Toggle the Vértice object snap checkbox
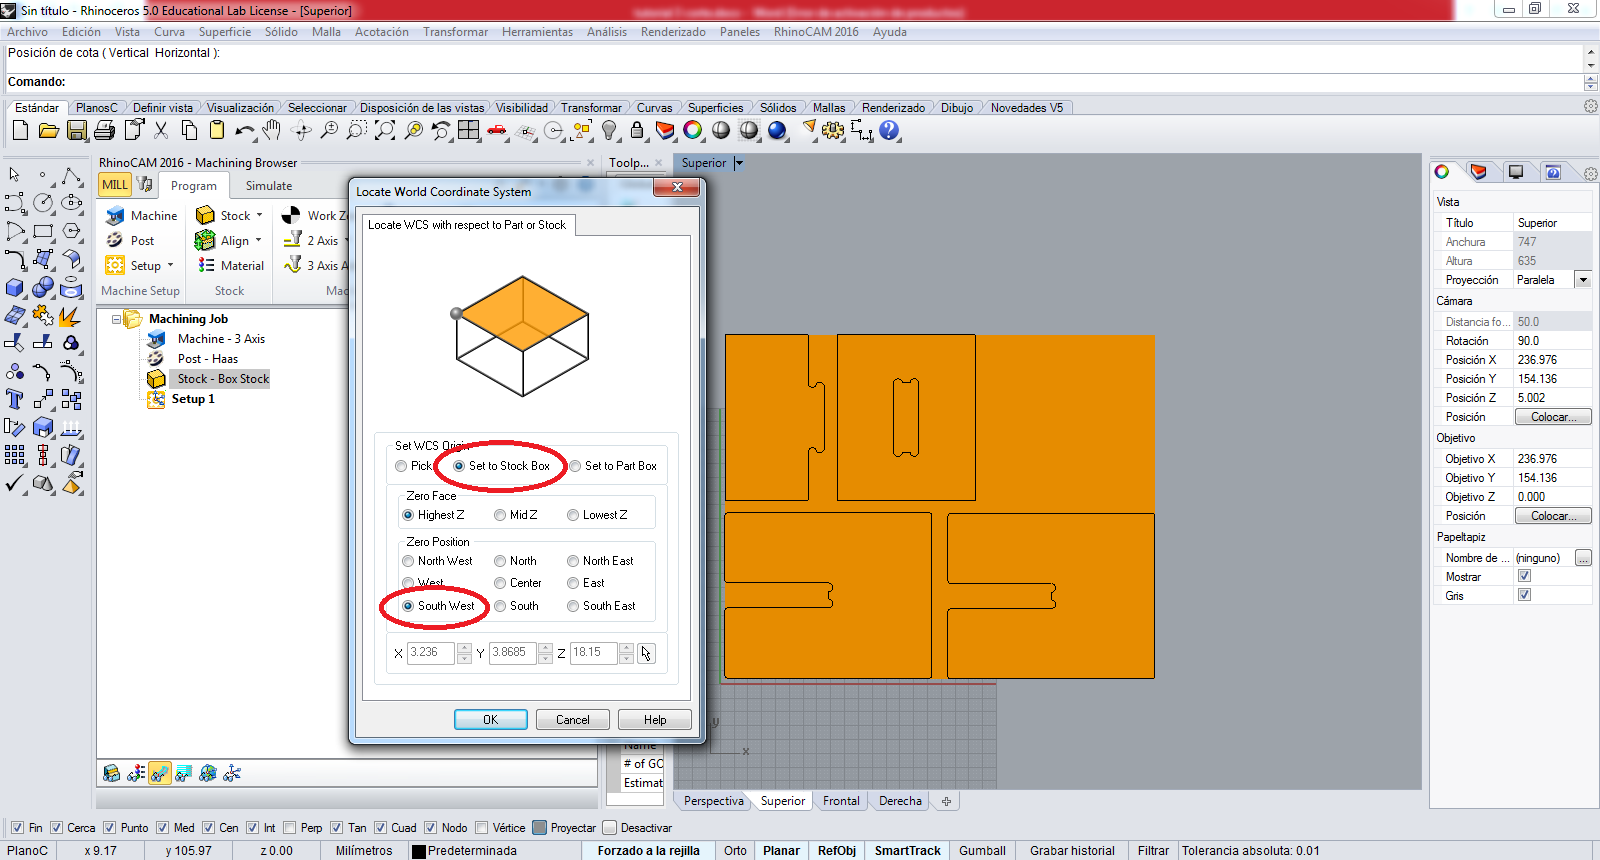The height and width of the screenshot is (860, 1600). (482, 828)
